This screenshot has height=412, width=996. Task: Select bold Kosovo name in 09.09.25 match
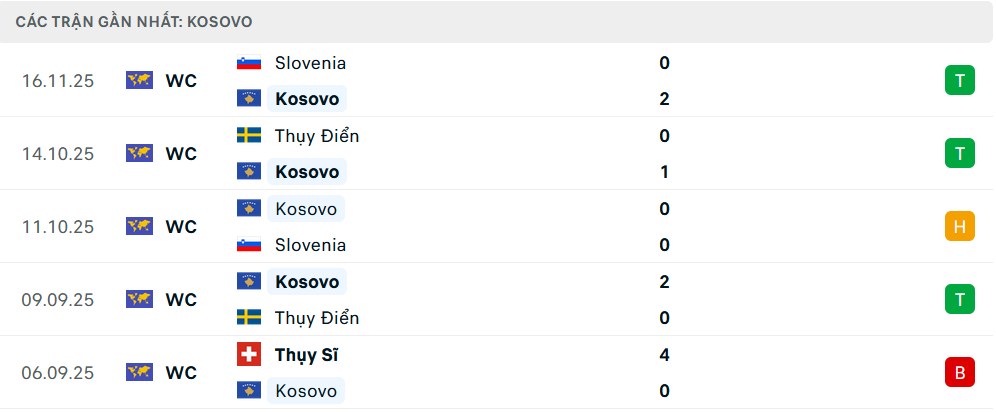point(307,282)
